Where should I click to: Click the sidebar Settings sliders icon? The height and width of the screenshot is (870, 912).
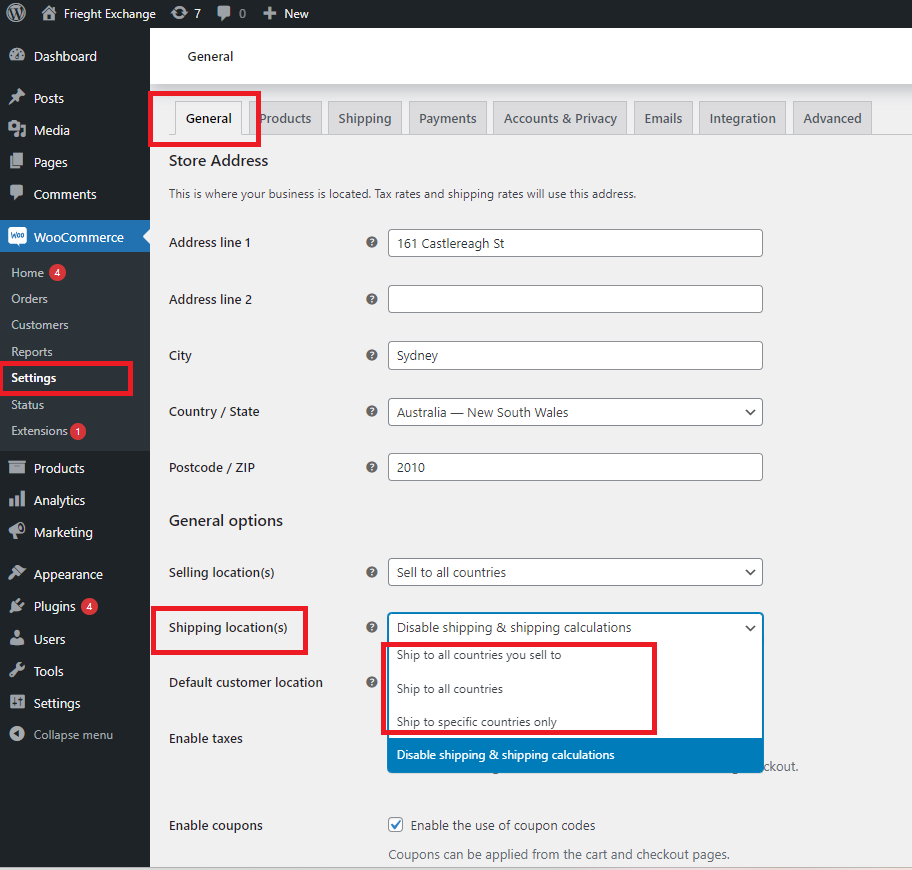(17, 702)
